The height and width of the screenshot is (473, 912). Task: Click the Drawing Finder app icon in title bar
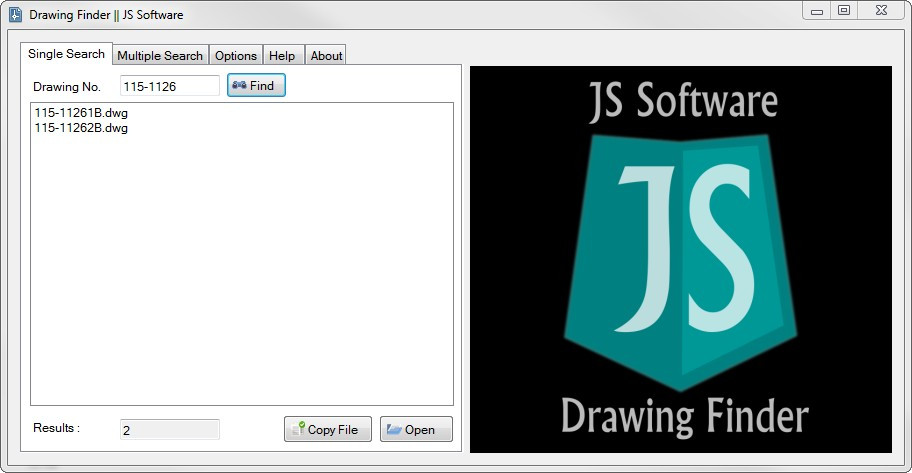(16, 15)
